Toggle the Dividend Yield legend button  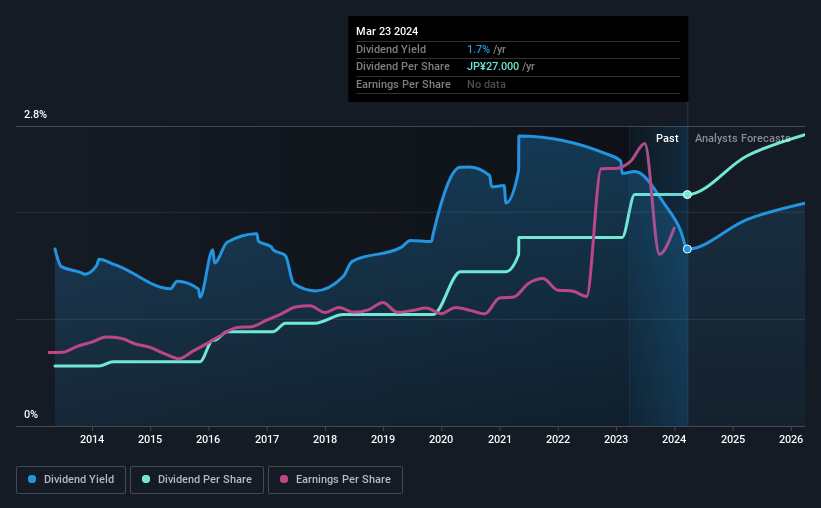pyautogui.click(x=71, y=480)
